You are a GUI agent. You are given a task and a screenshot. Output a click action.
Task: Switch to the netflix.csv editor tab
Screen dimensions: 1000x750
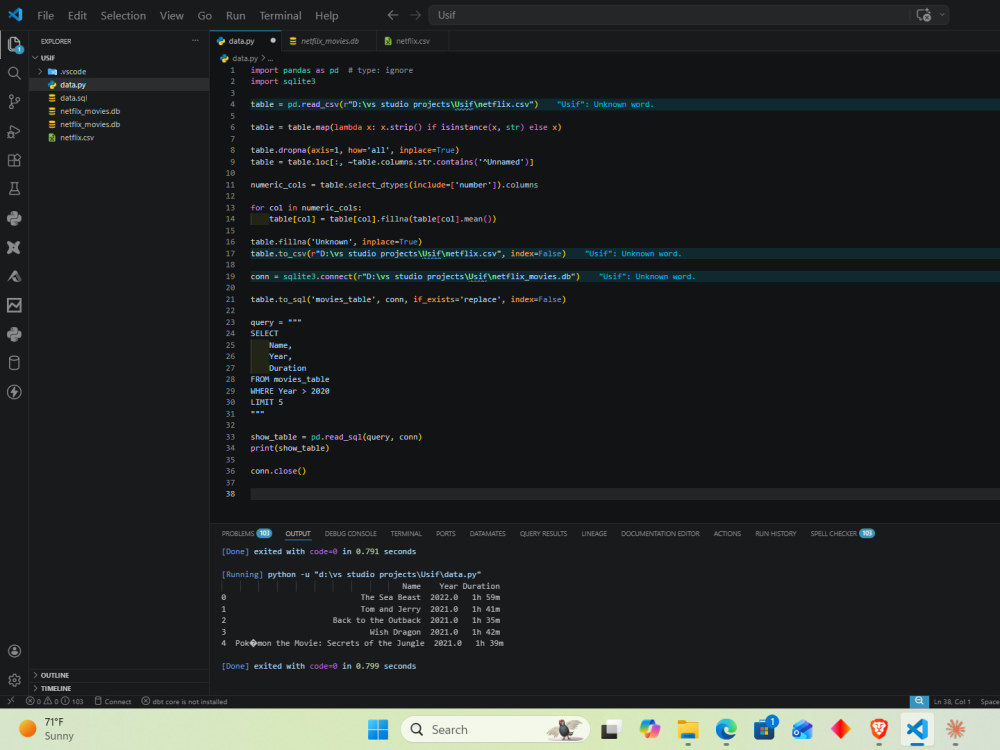coord(412,41)
